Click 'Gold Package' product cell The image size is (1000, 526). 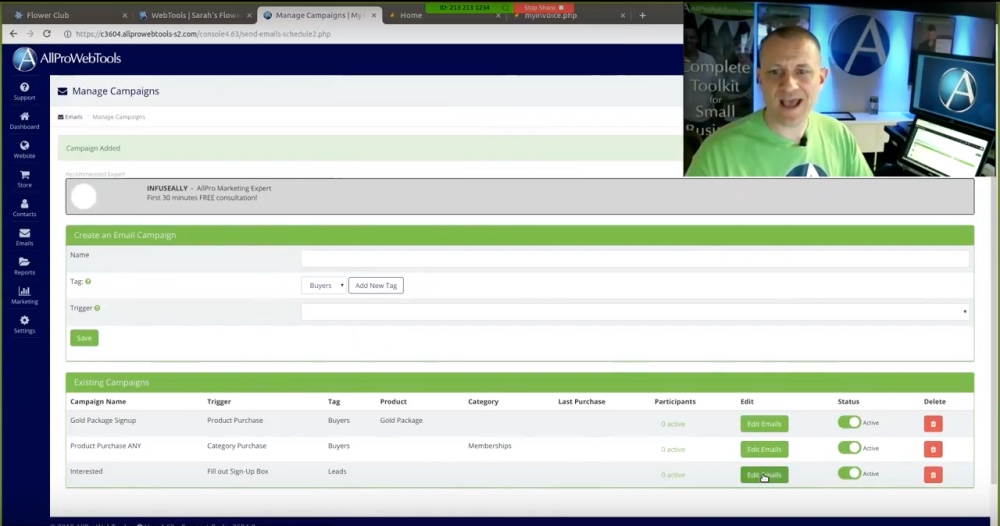(x=401, y=421)
